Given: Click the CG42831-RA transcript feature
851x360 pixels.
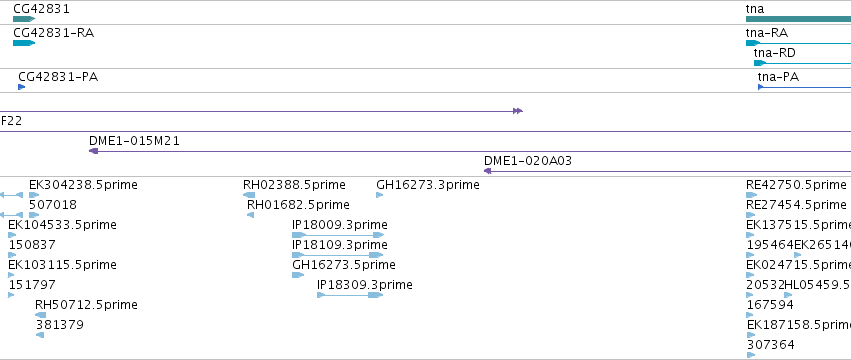Looking at the screenshot, I should point(24,43).
